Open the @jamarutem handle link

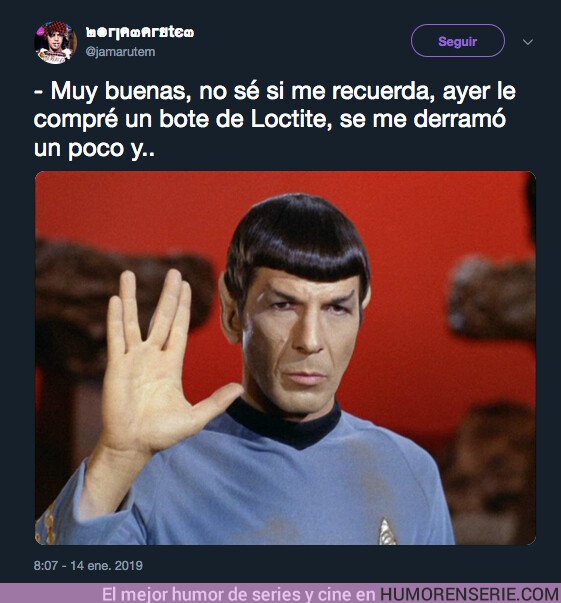point(120,52)
